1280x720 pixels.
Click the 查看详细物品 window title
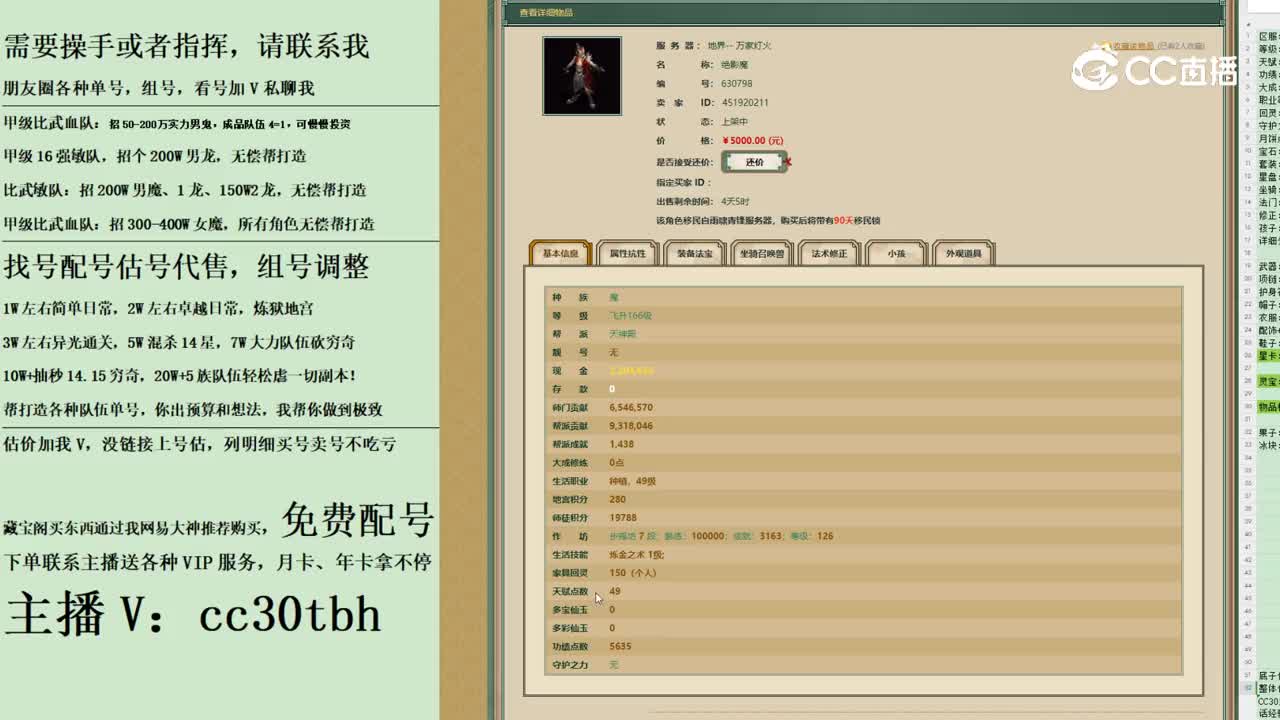[x=546, y=13]
